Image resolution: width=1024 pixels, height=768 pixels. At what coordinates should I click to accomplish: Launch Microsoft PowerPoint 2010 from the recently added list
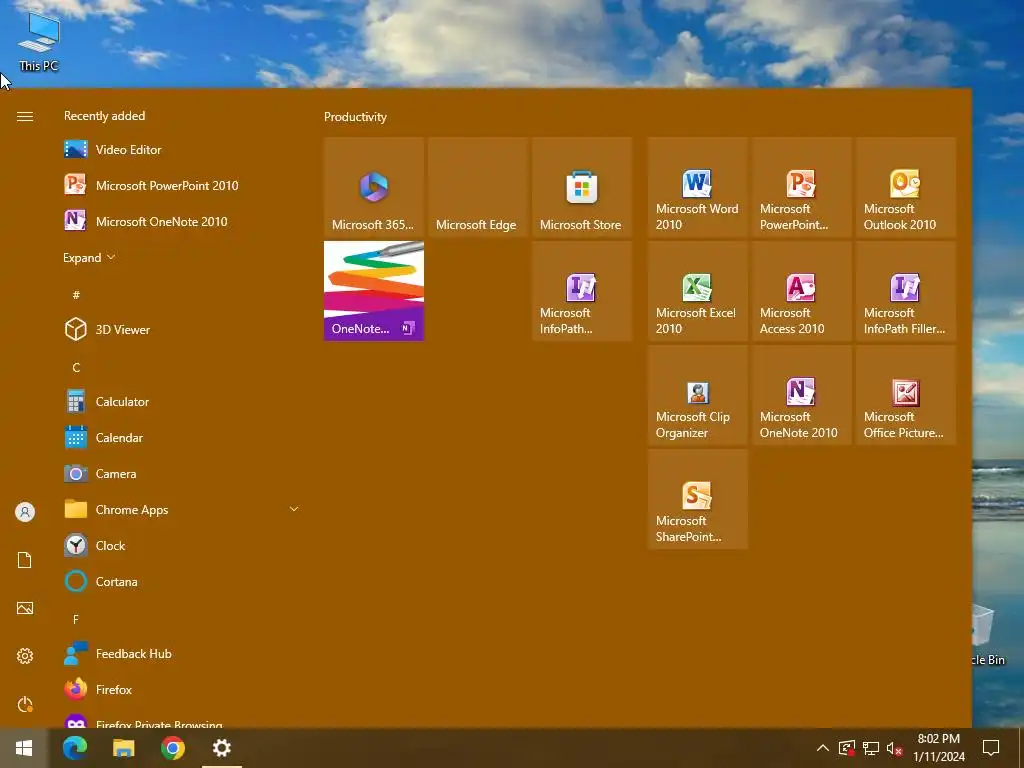180,185
